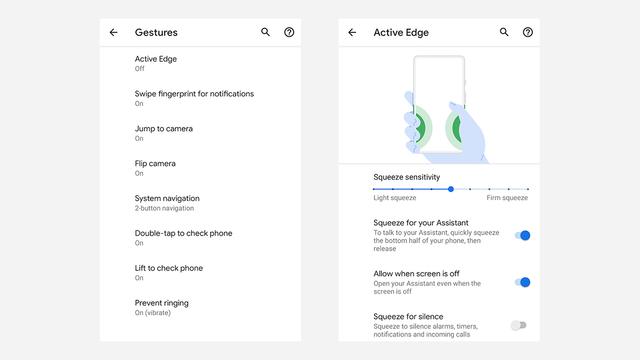Open help icon on Active Edge screen
The width and height of the screenshot is (640, 360).
pyautogui.click(x=528, y=32)
